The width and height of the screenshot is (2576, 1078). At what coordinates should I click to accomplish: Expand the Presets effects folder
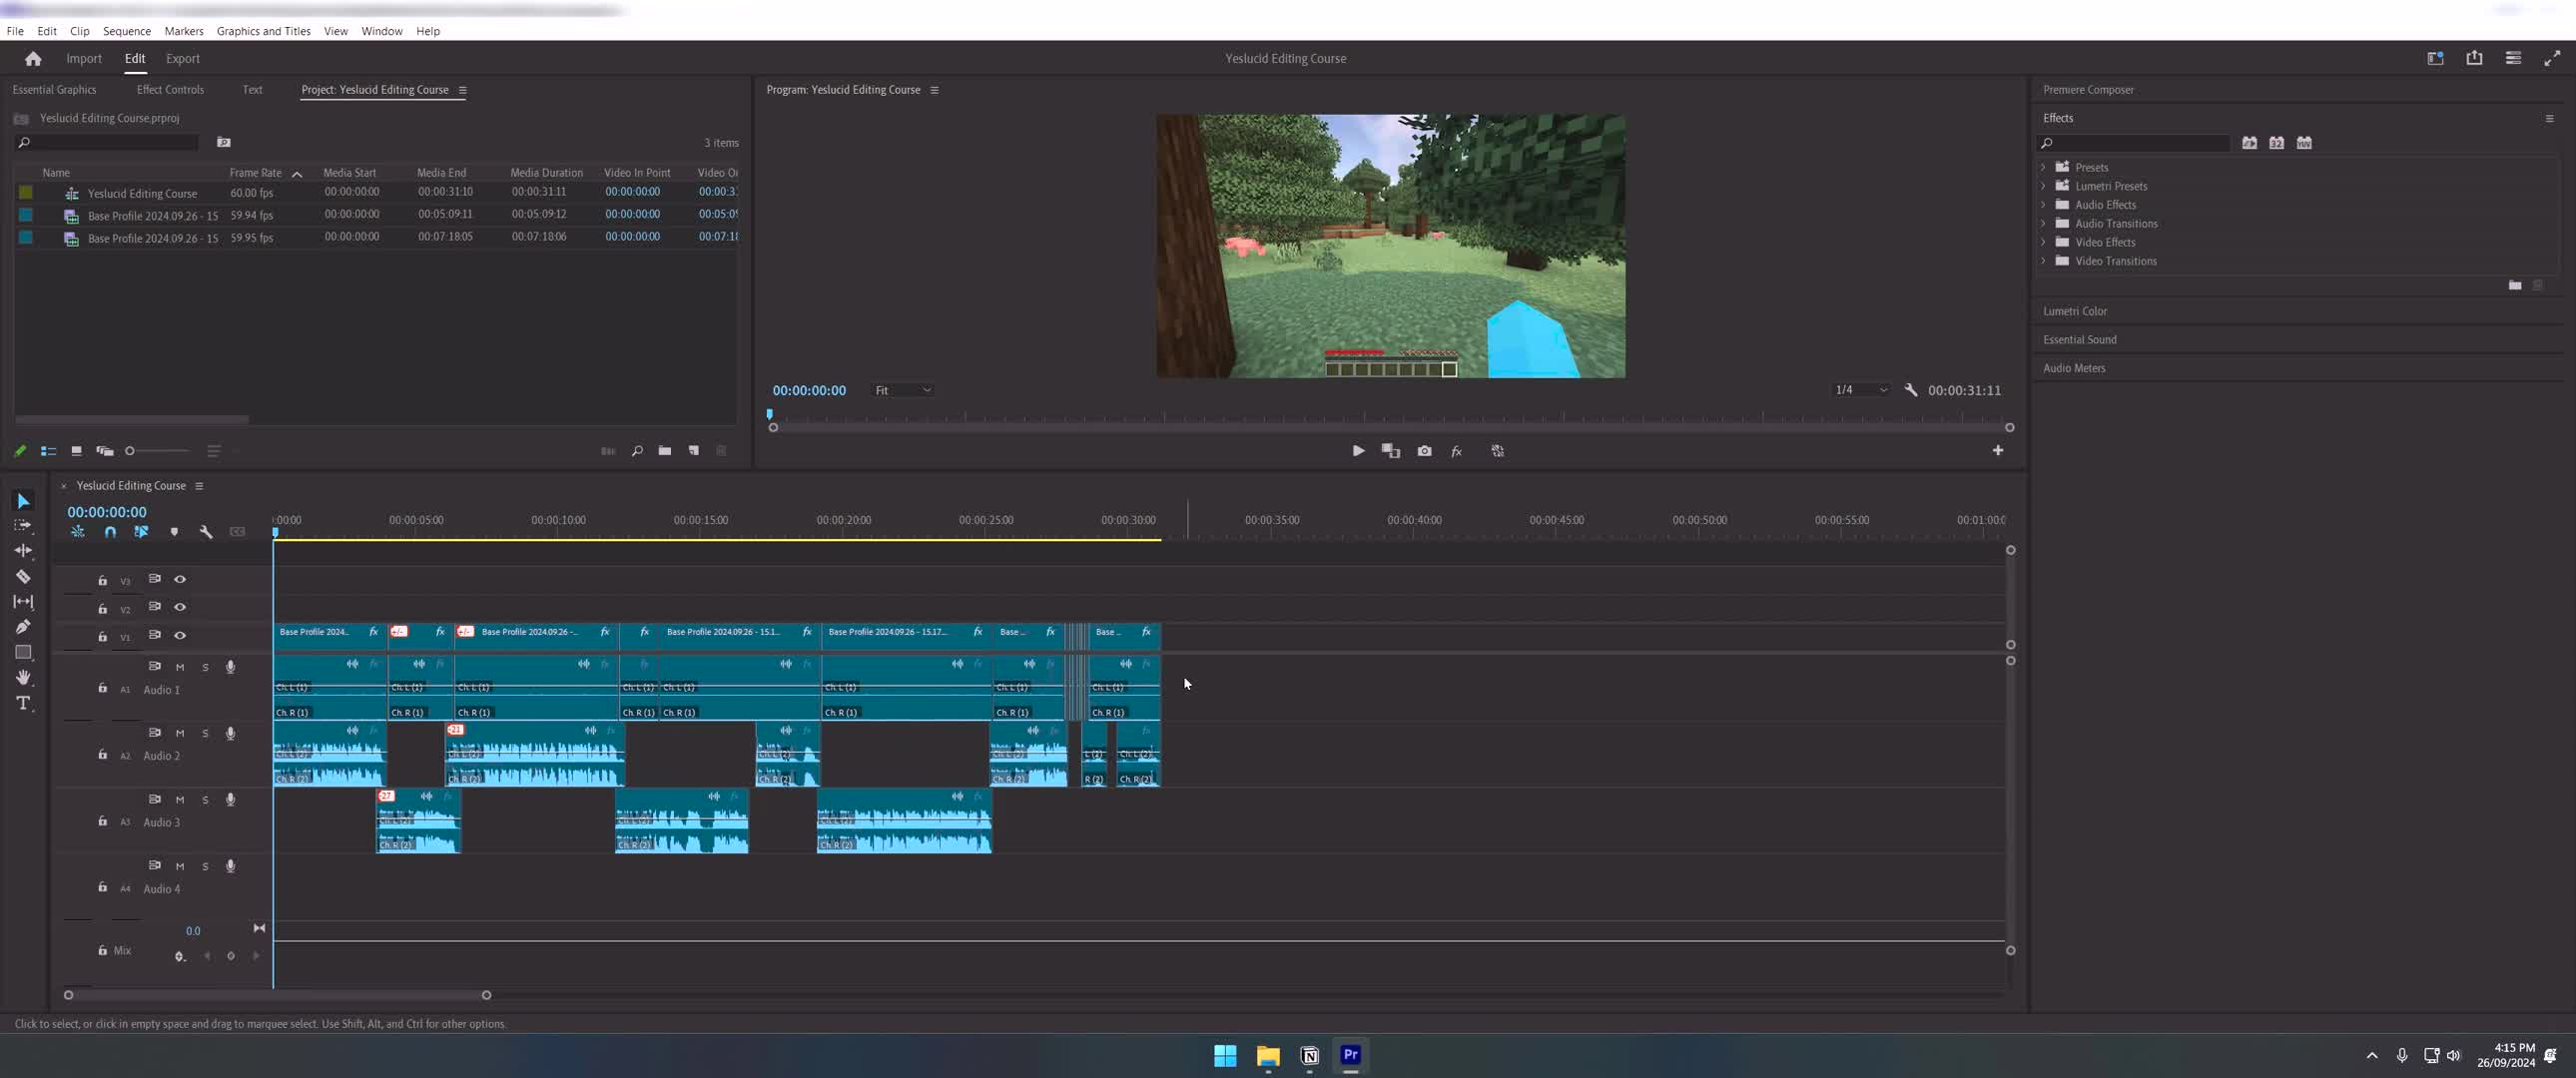tap(2043, 167)
